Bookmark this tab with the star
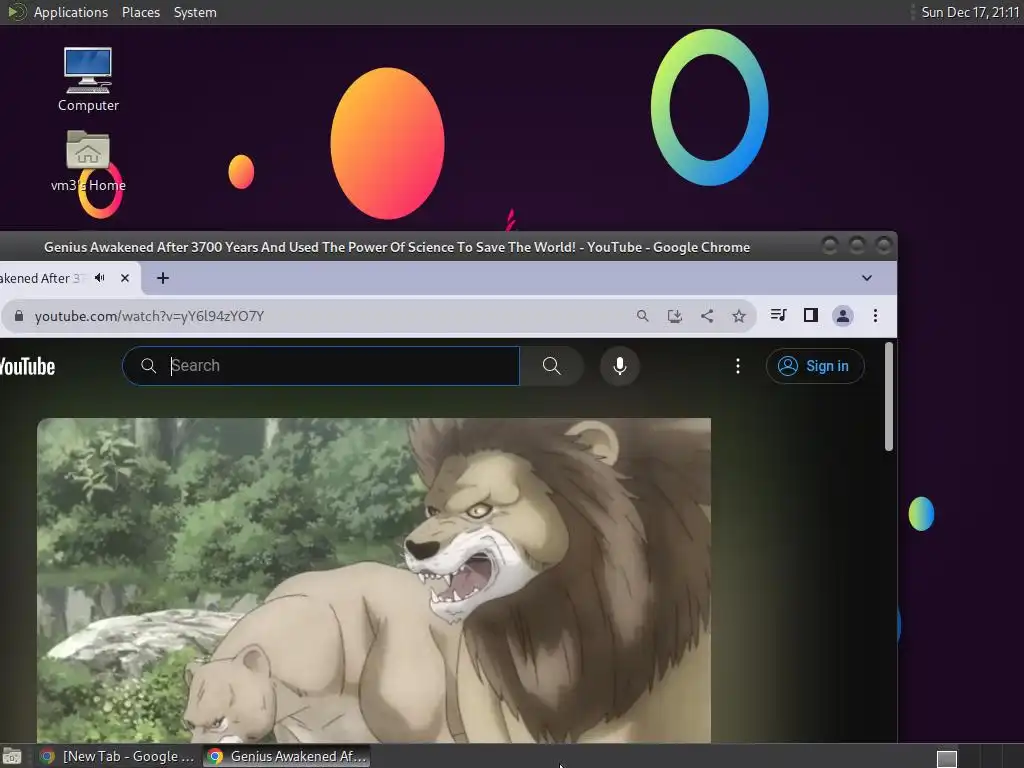Viewport: 1024px width, 768px height. coord(739,316)
